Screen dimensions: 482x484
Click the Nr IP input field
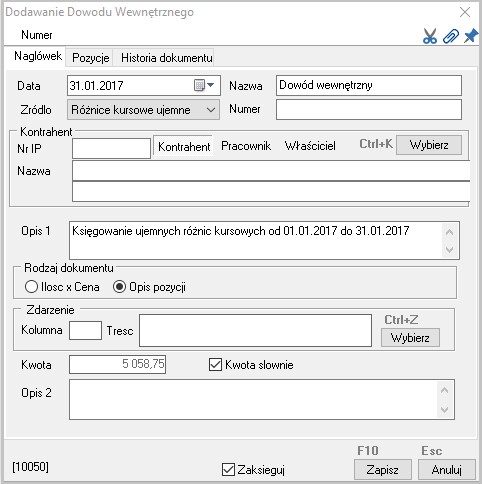111,148
